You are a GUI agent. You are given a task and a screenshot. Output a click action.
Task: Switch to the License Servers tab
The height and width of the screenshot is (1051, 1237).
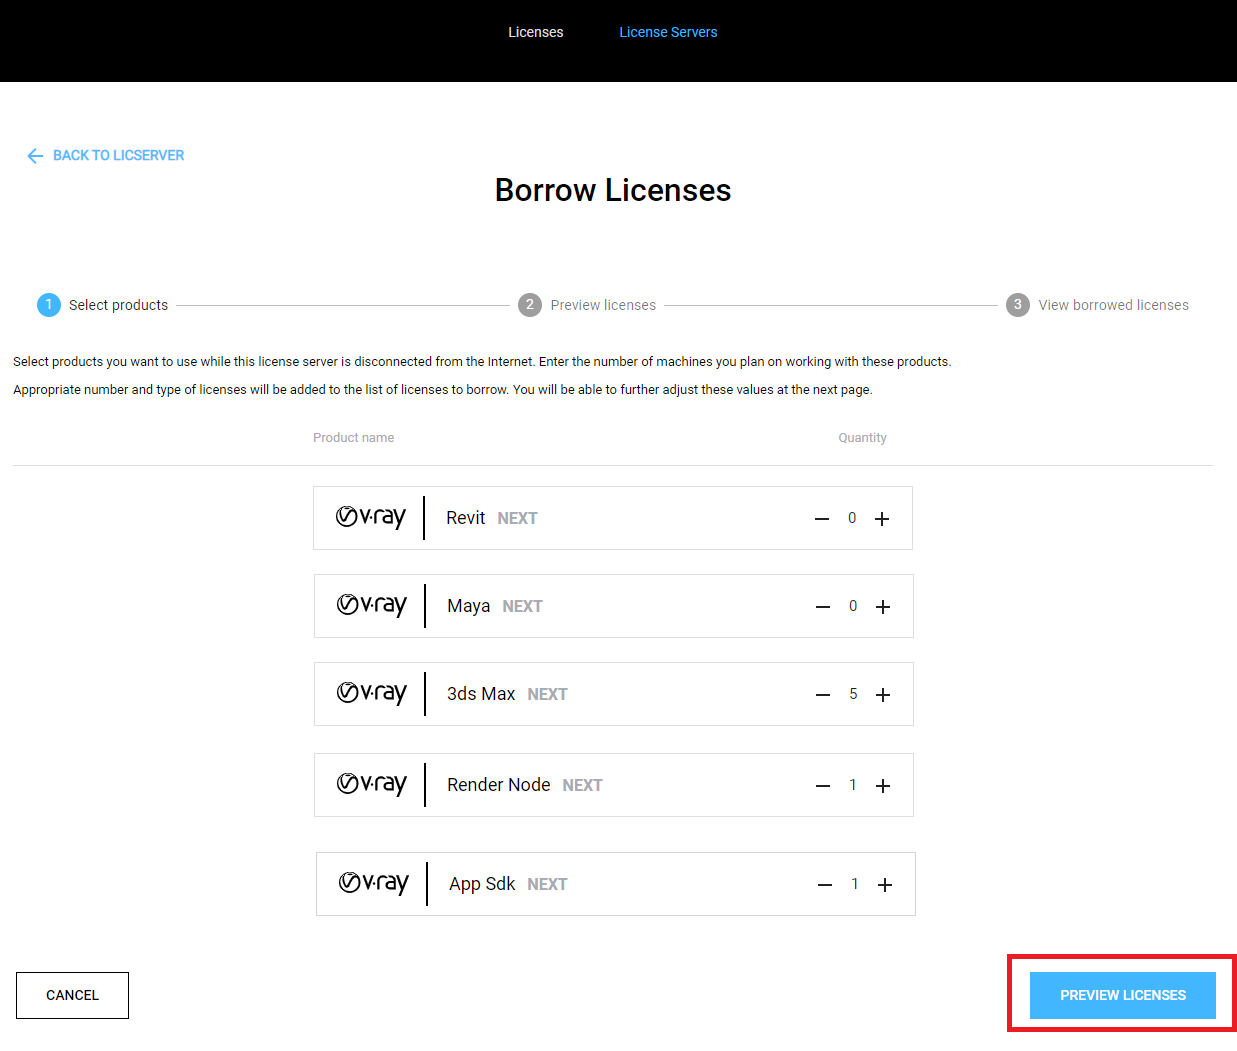tap(668, 31)
